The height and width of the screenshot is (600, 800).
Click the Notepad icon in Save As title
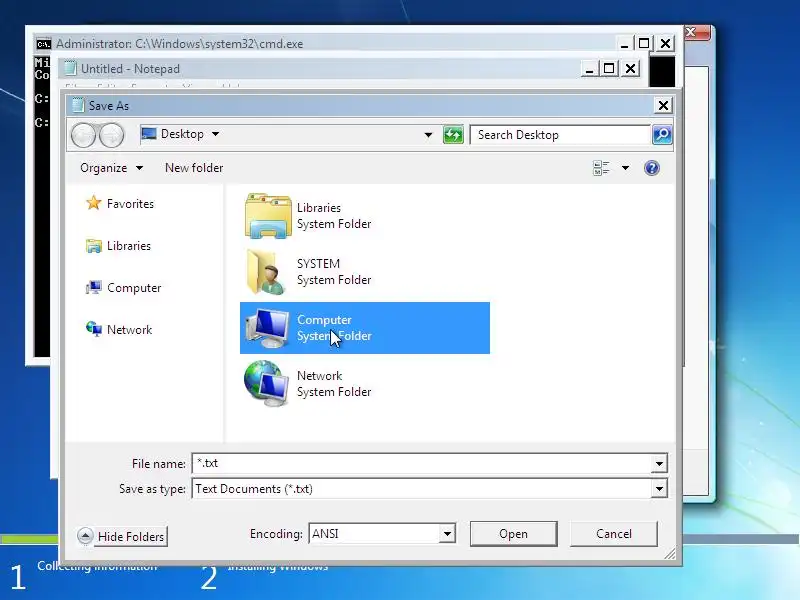click(78, 105)
